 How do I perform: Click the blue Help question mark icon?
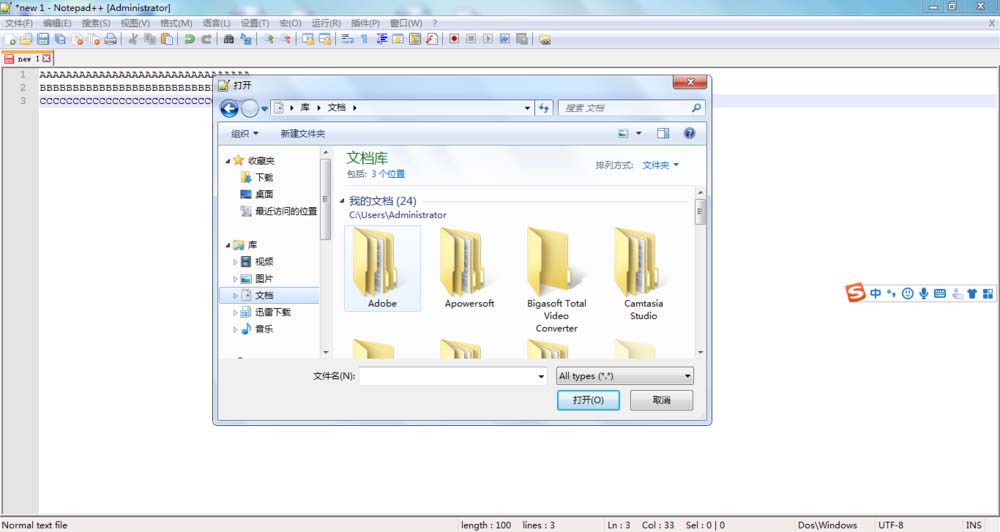coord(689,133)
